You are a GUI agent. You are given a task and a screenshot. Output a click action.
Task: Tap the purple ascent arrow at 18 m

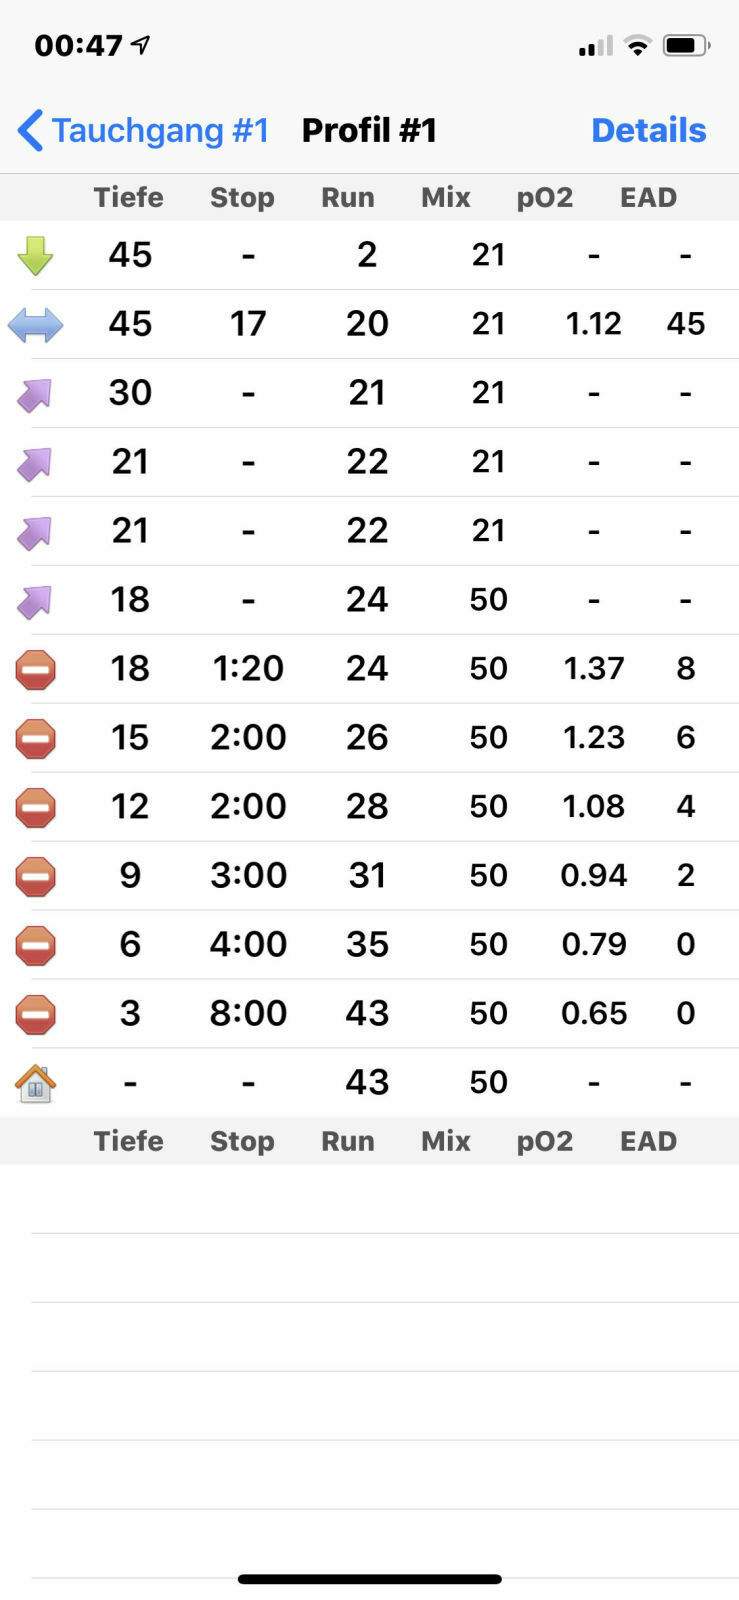coord(35,601)
